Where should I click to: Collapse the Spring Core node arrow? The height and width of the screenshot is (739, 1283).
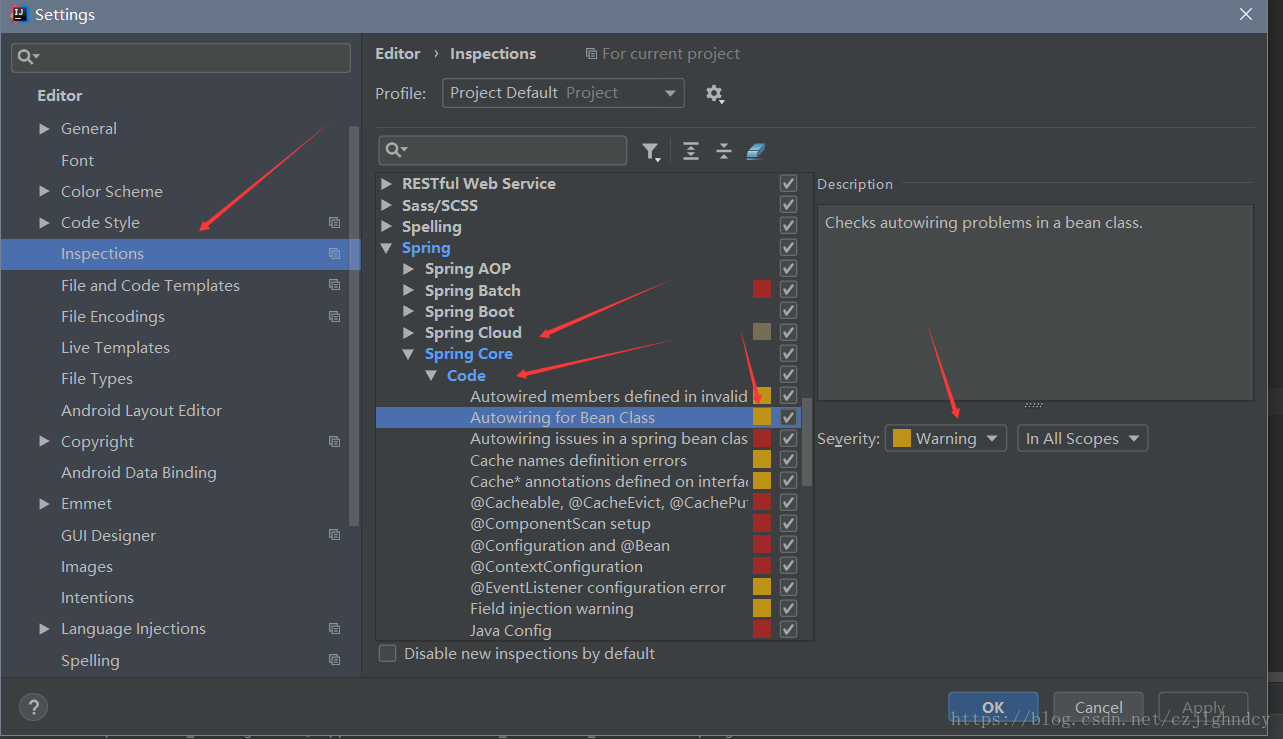click(x=408, y=354)
